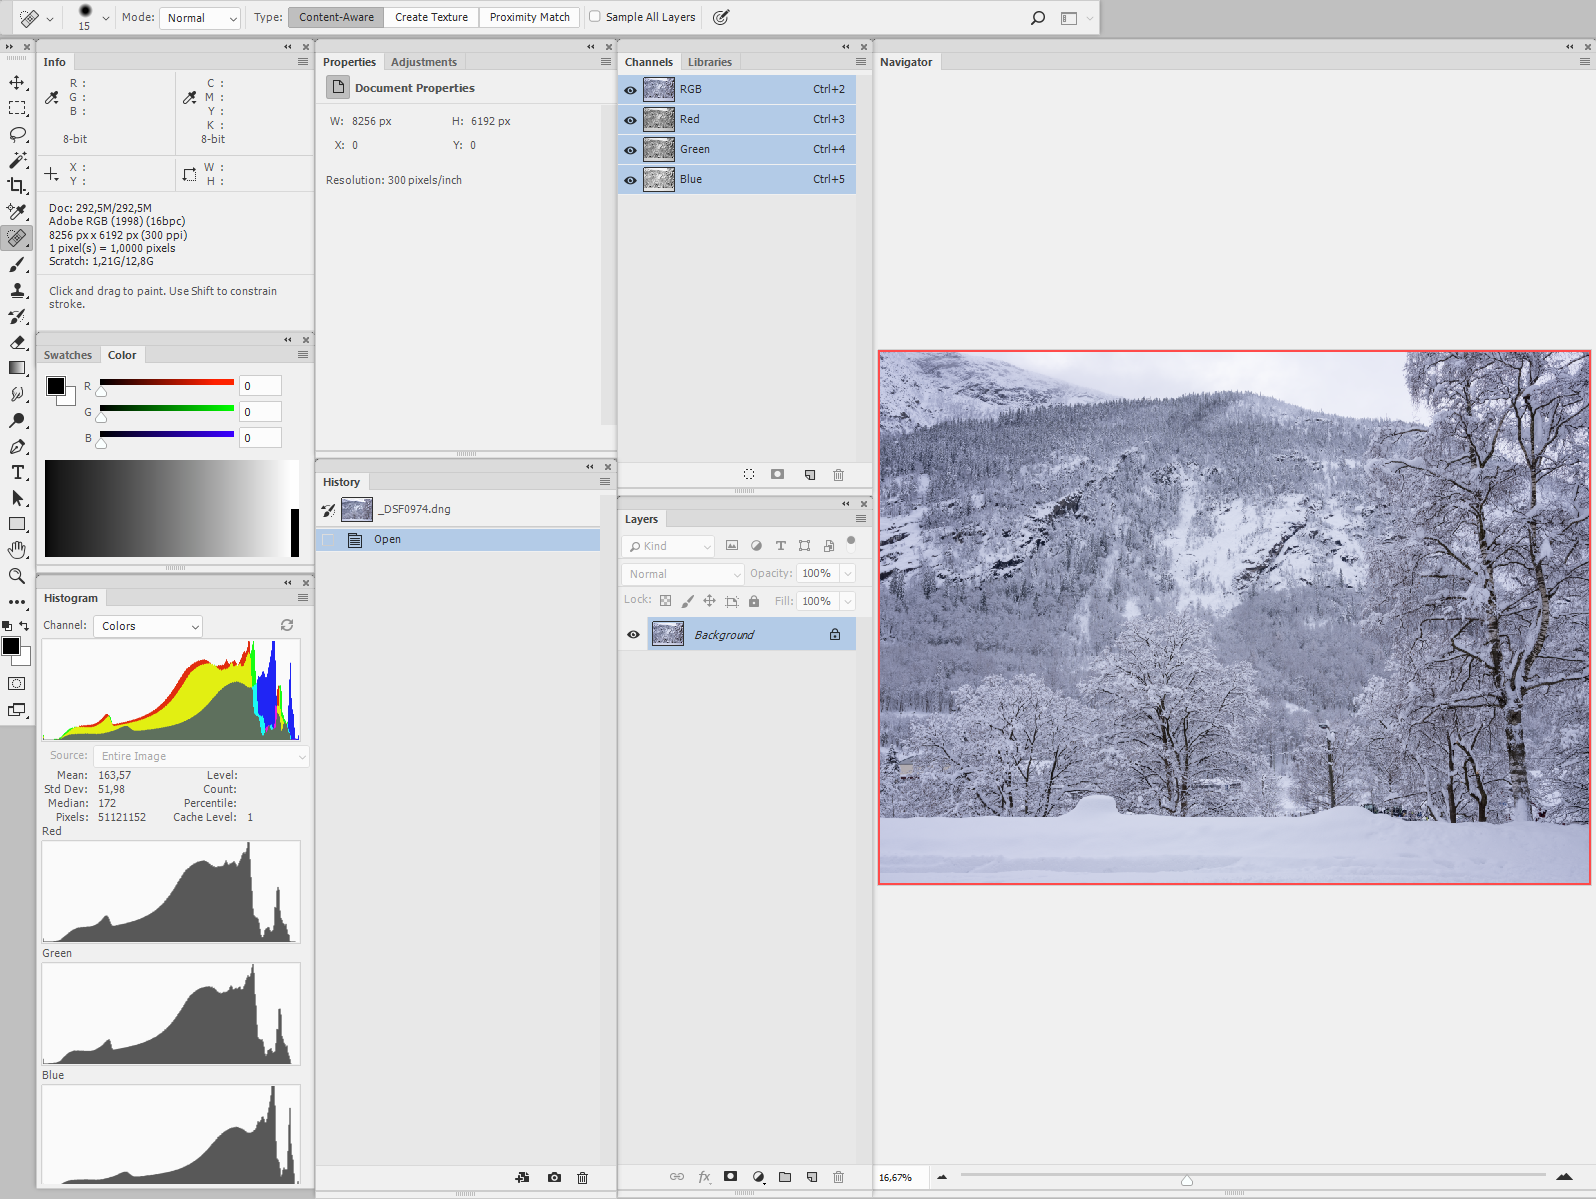Screen dimensions: 1596x1199
Task: Toggle lock position icon
Action: (x=709, y=601)
